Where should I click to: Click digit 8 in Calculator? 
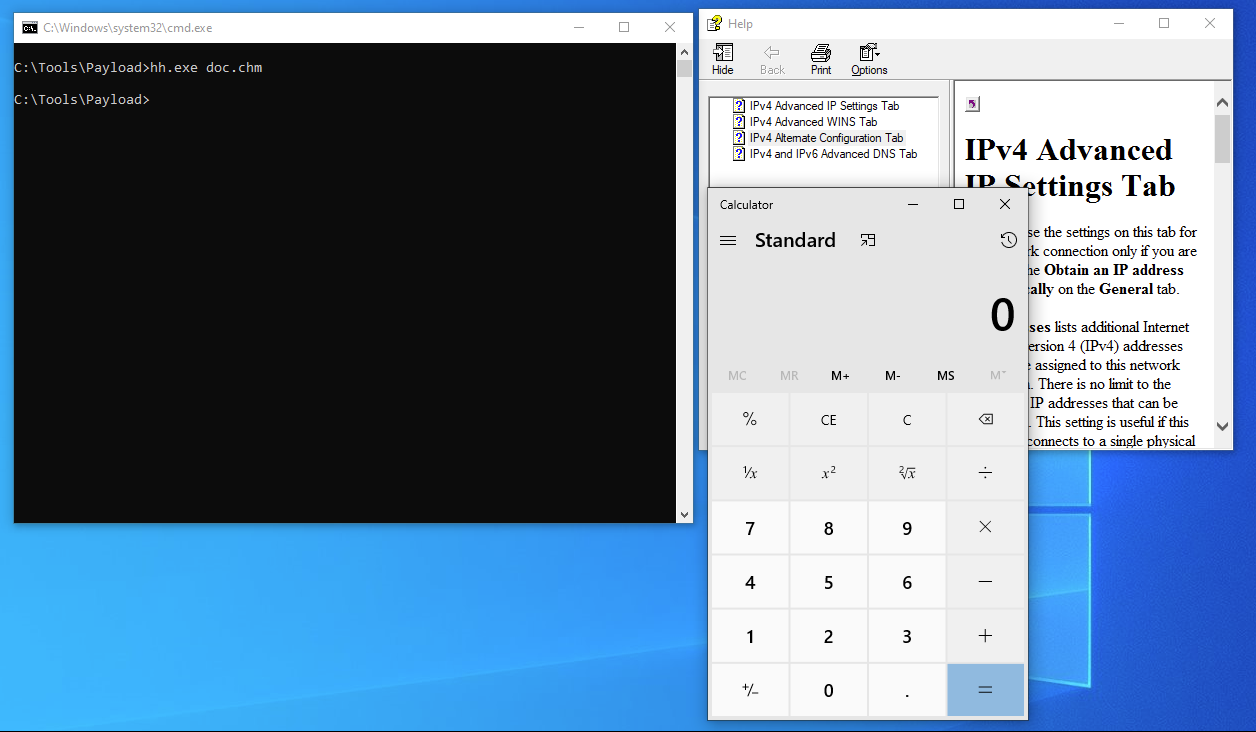[x=828, y=528]
